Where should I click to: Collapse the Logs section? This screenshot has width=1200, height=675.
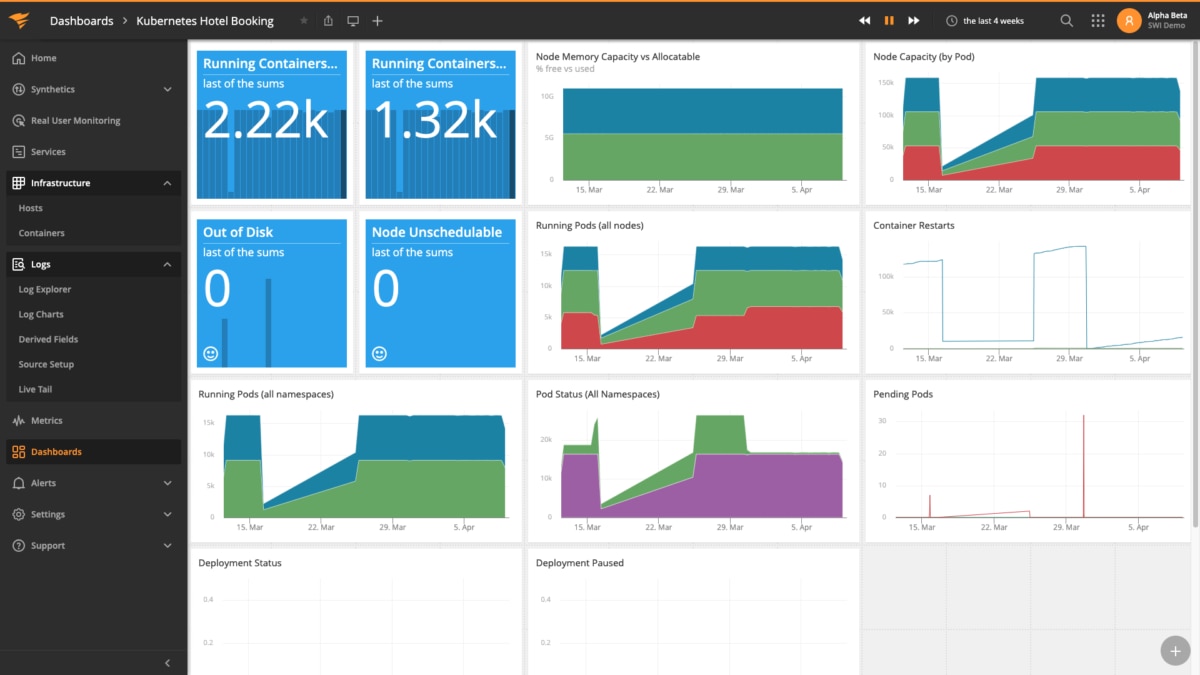click(168, 264)
